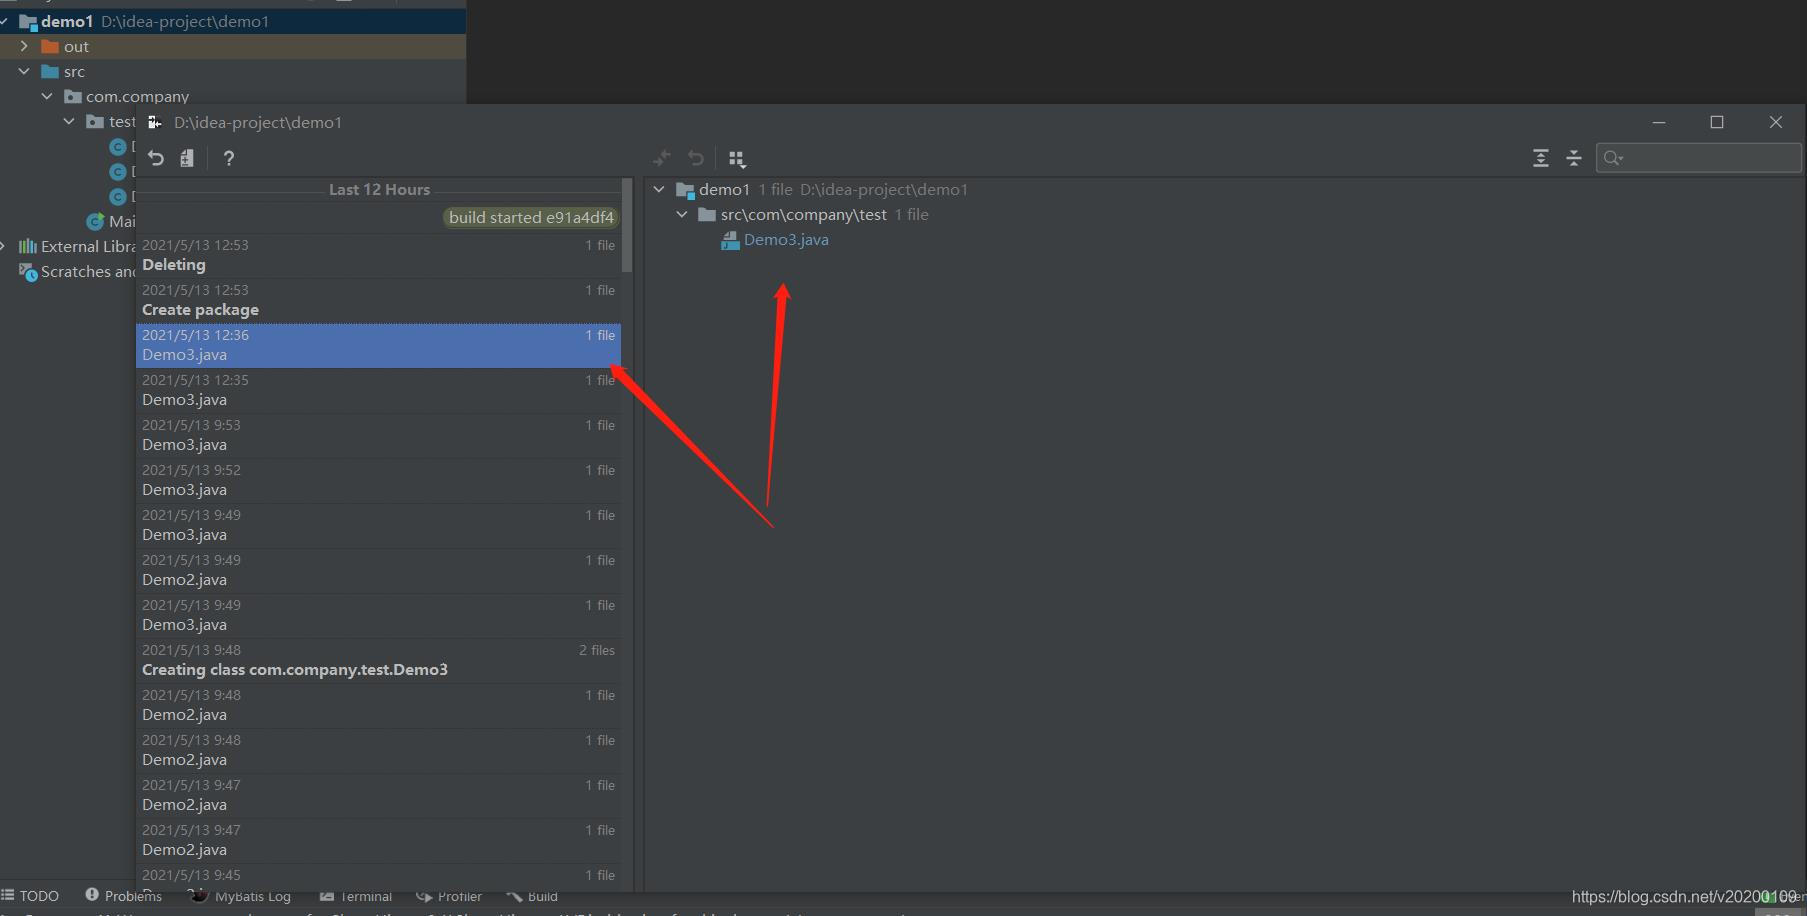
Task: Collapse the test package node
Action: pyautogui.click(x=69, y=121)
